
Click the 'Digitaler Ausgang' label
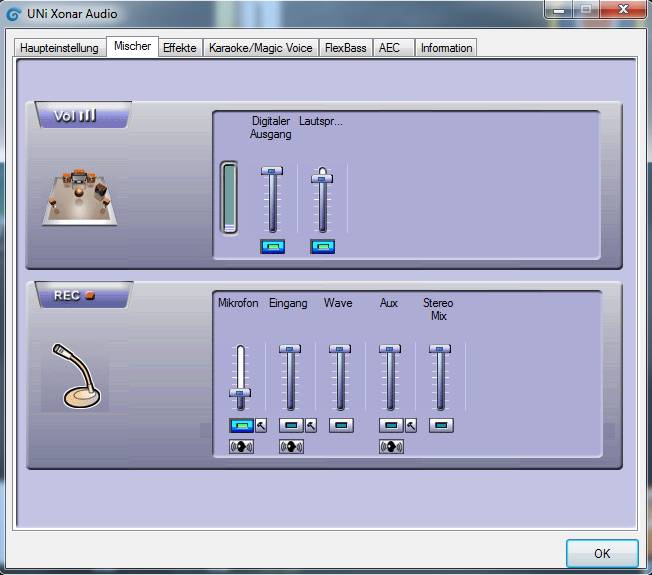pyautogui.click(x=271, y=128)
